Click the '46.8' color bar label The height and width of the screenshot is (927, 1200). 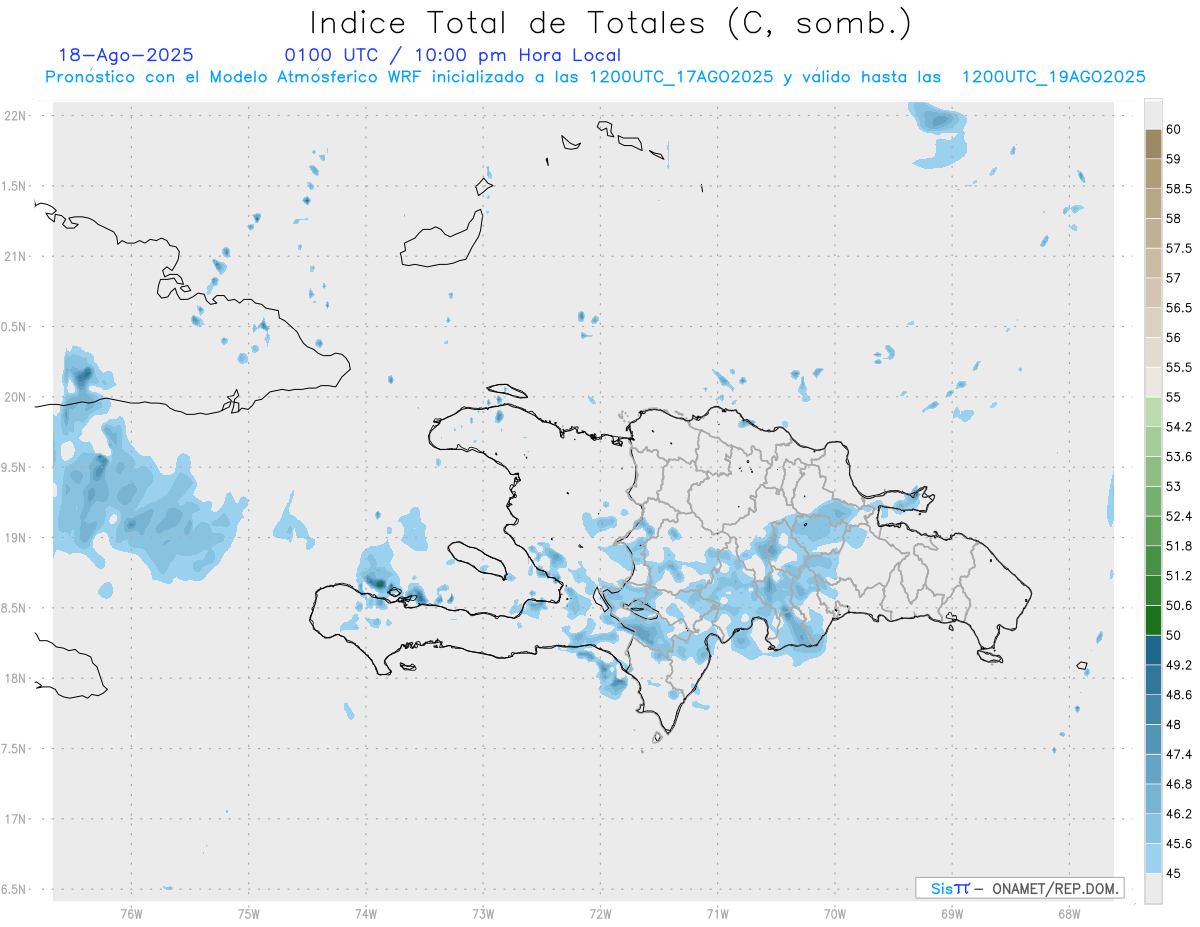pyautogui.click(x=1179, y=784)
